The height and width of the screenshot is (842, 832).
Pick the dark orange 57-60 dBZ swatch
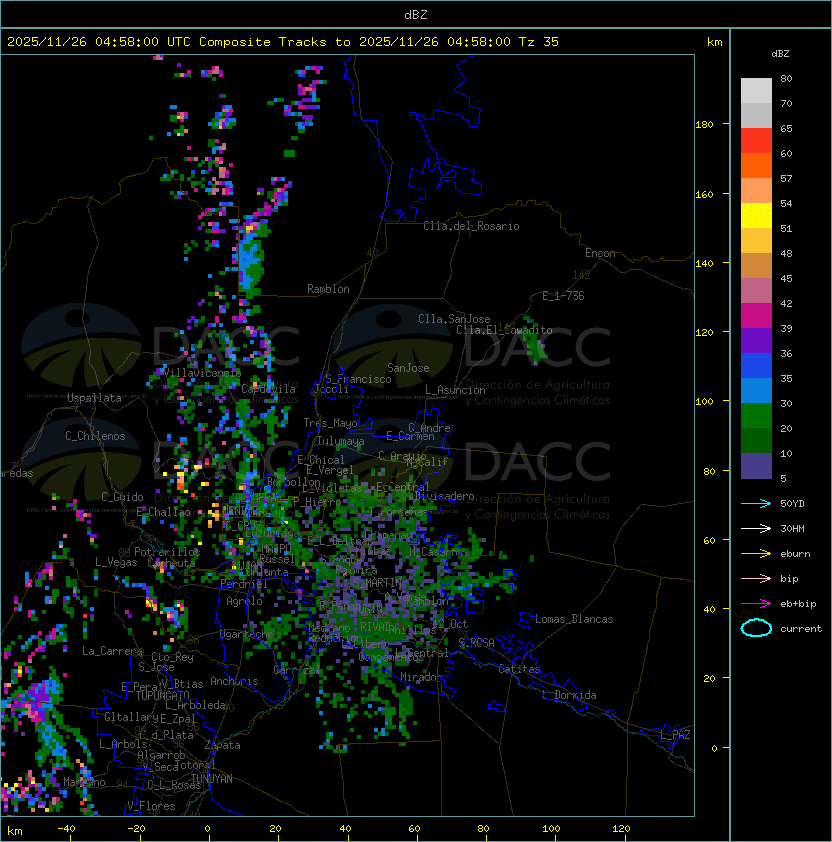click(756, 165)
